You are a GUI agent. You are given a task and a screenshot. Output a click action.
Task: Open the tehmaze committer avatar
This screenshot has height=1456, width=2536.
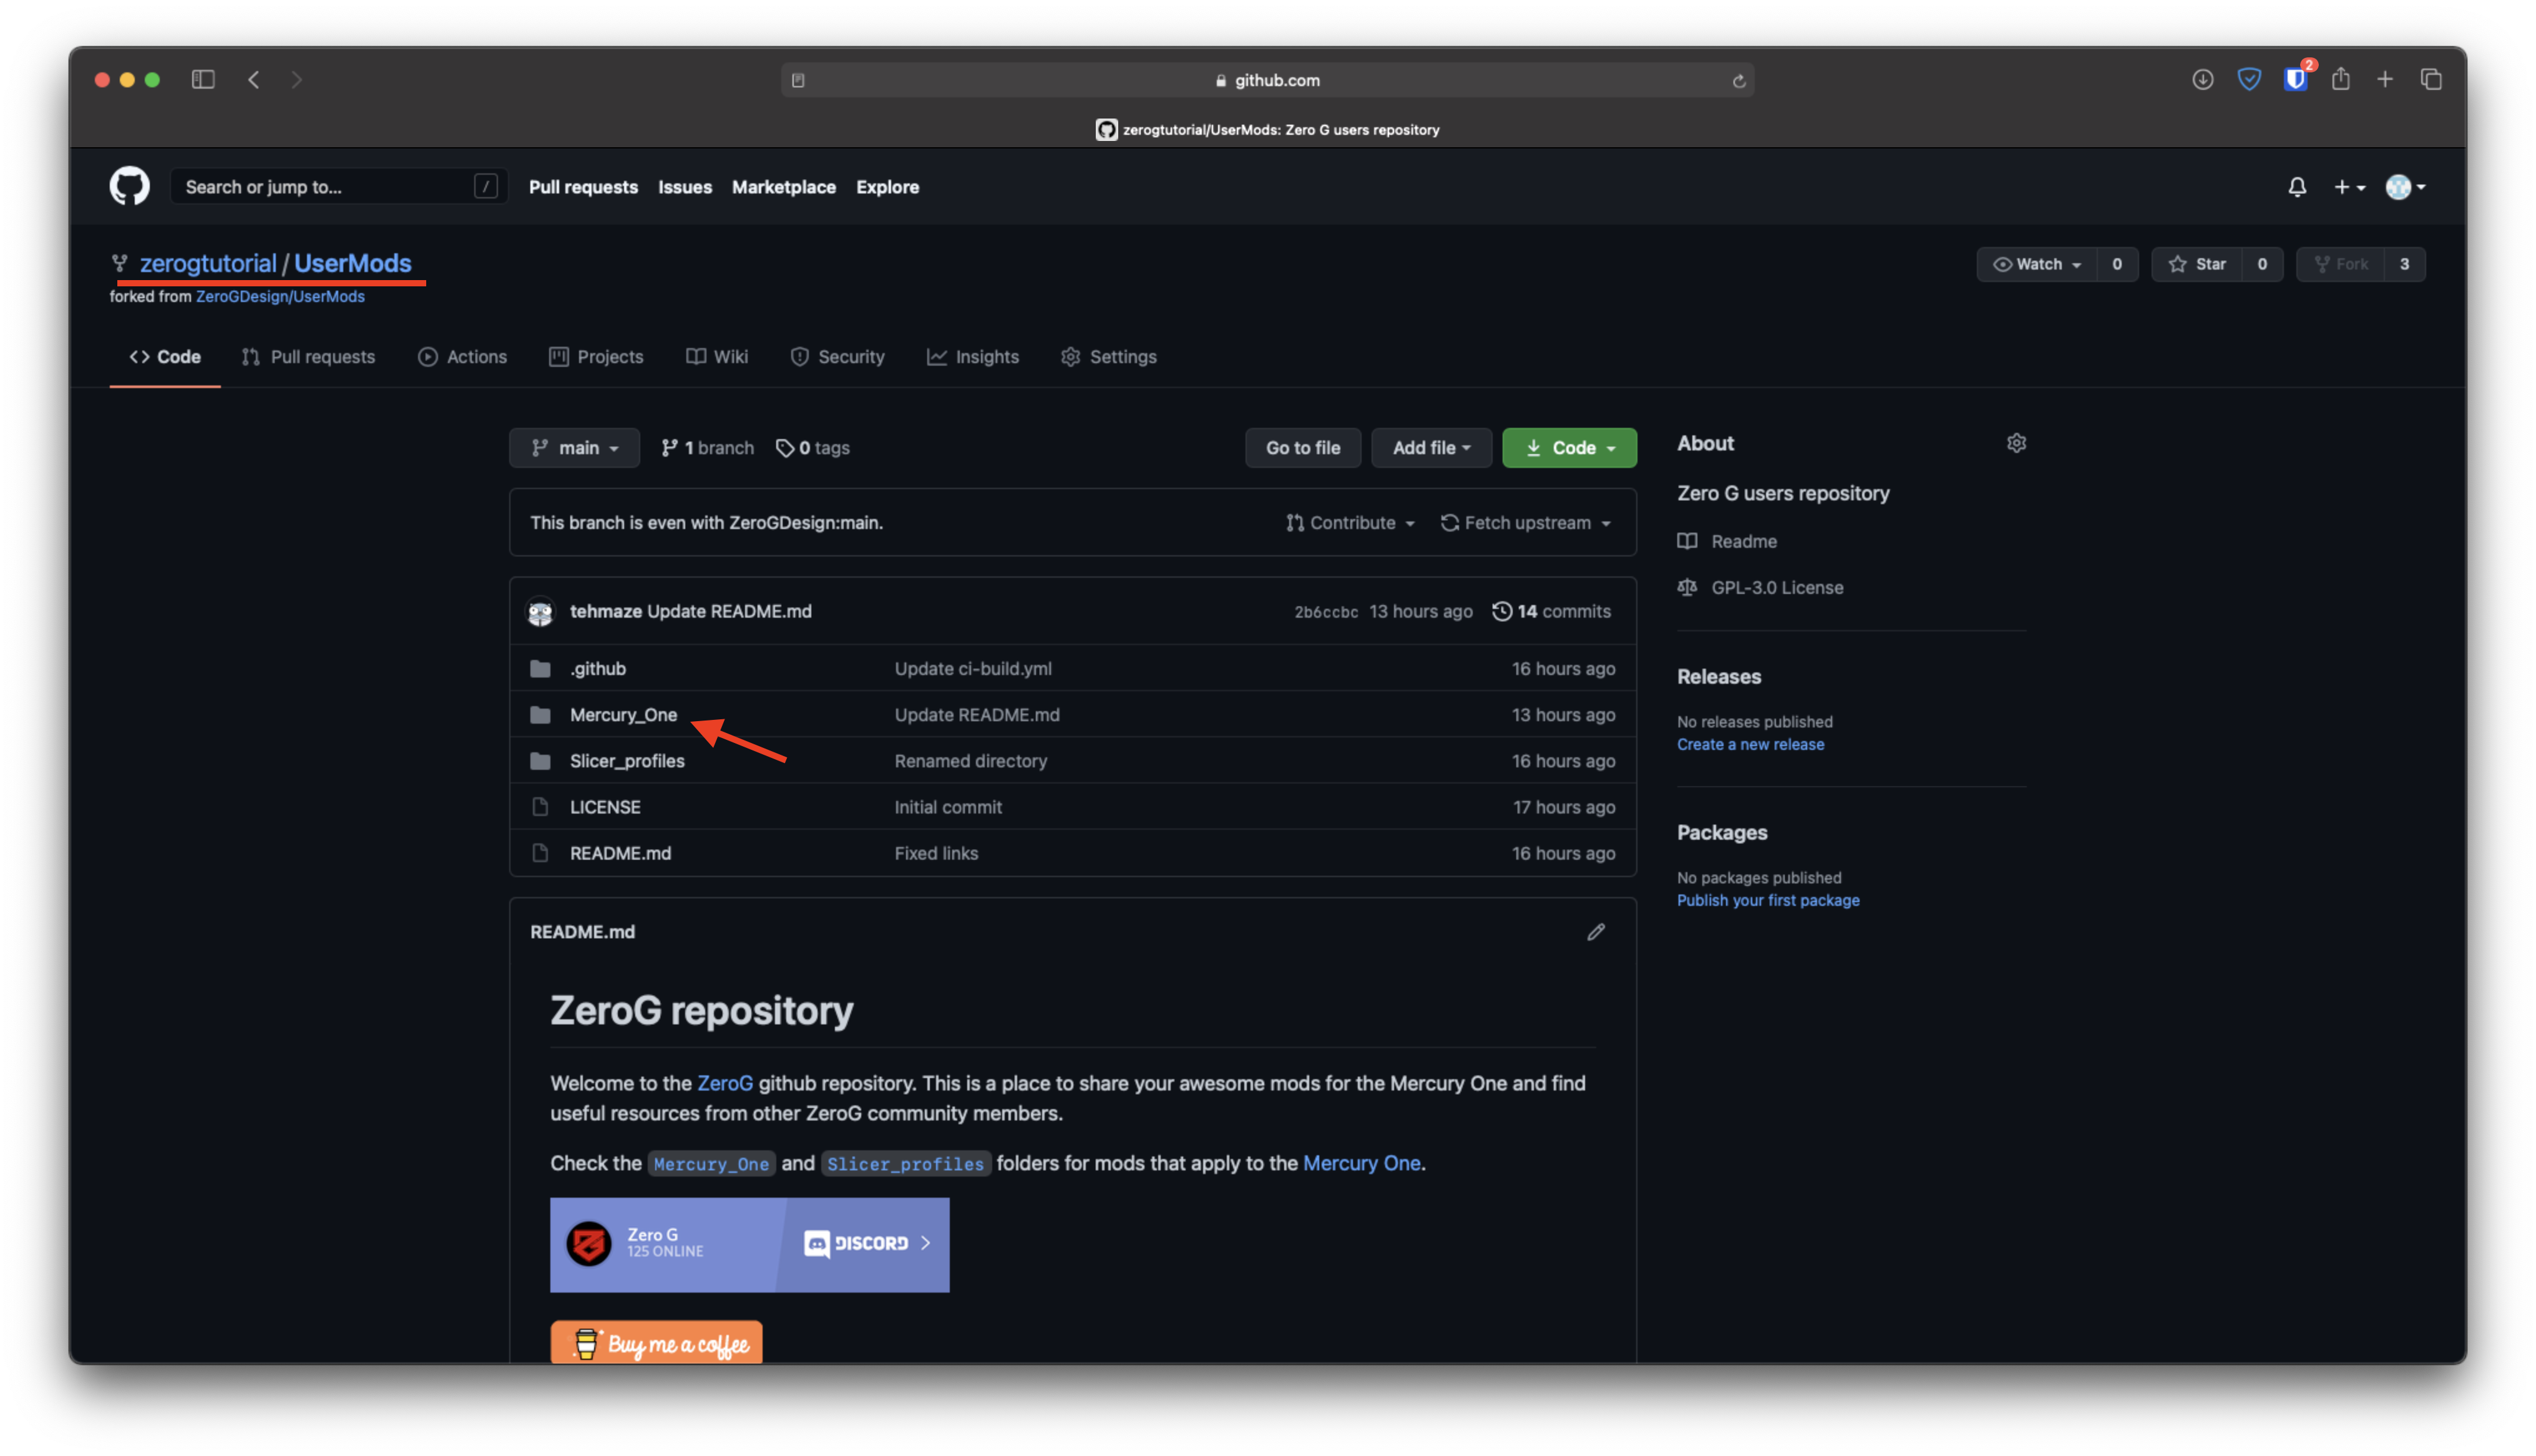pos(540,611)
